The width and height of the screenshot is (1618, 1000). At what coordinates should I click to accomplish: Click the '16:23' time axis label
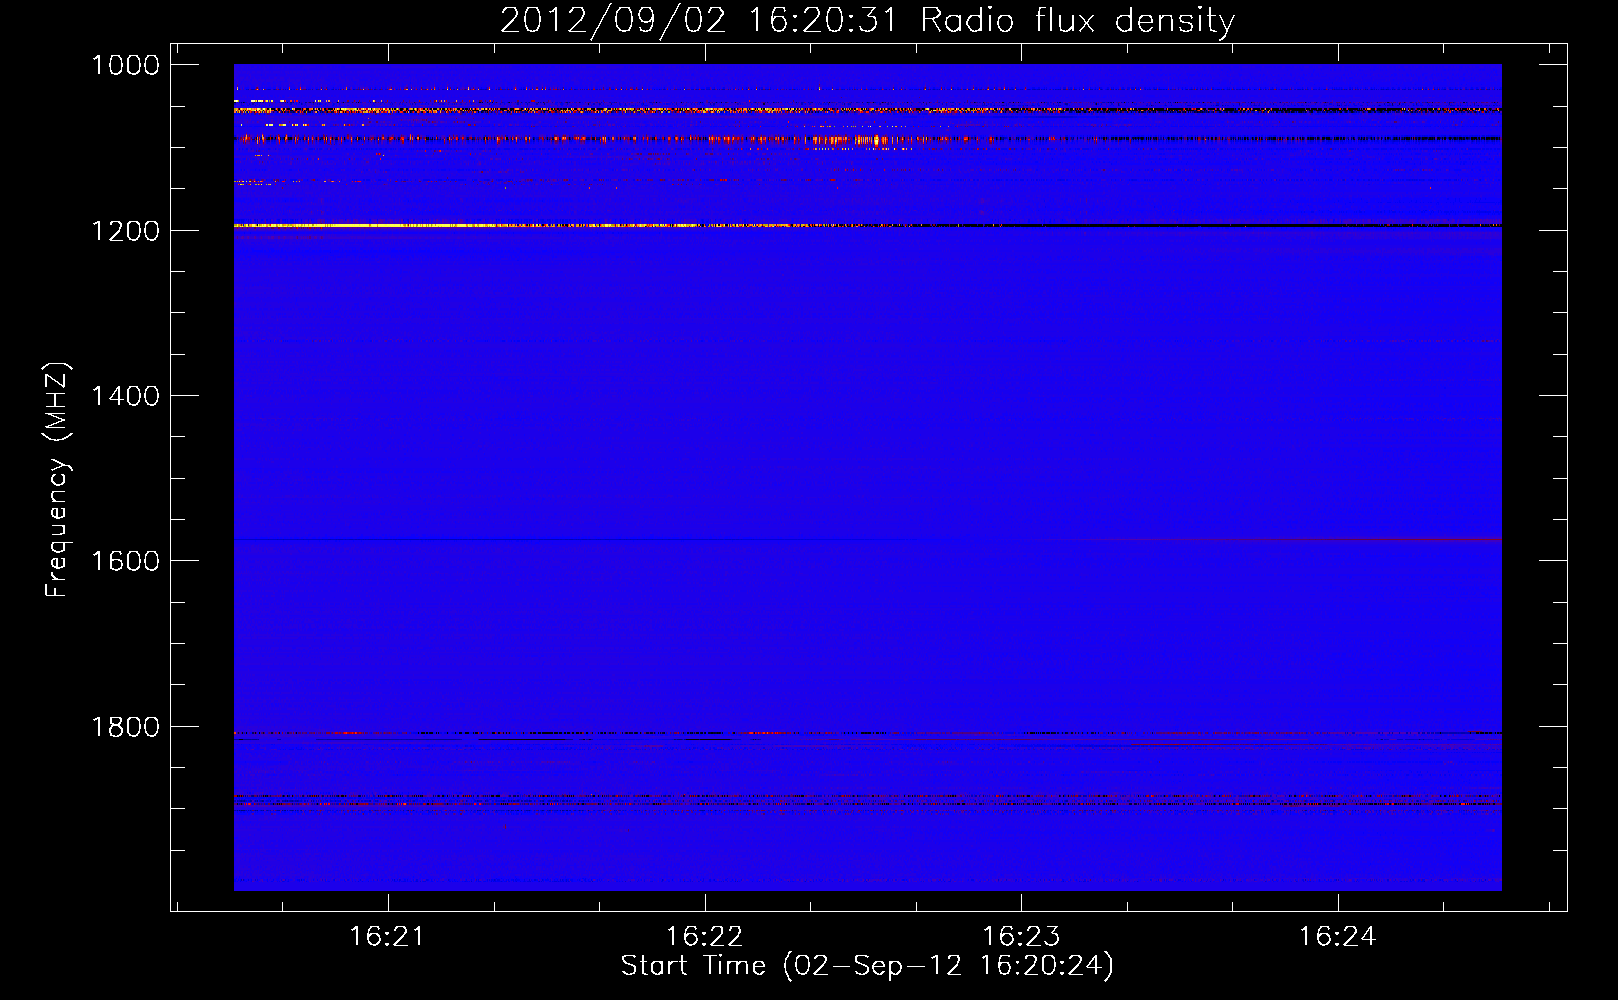click(x=1021, y=936)
